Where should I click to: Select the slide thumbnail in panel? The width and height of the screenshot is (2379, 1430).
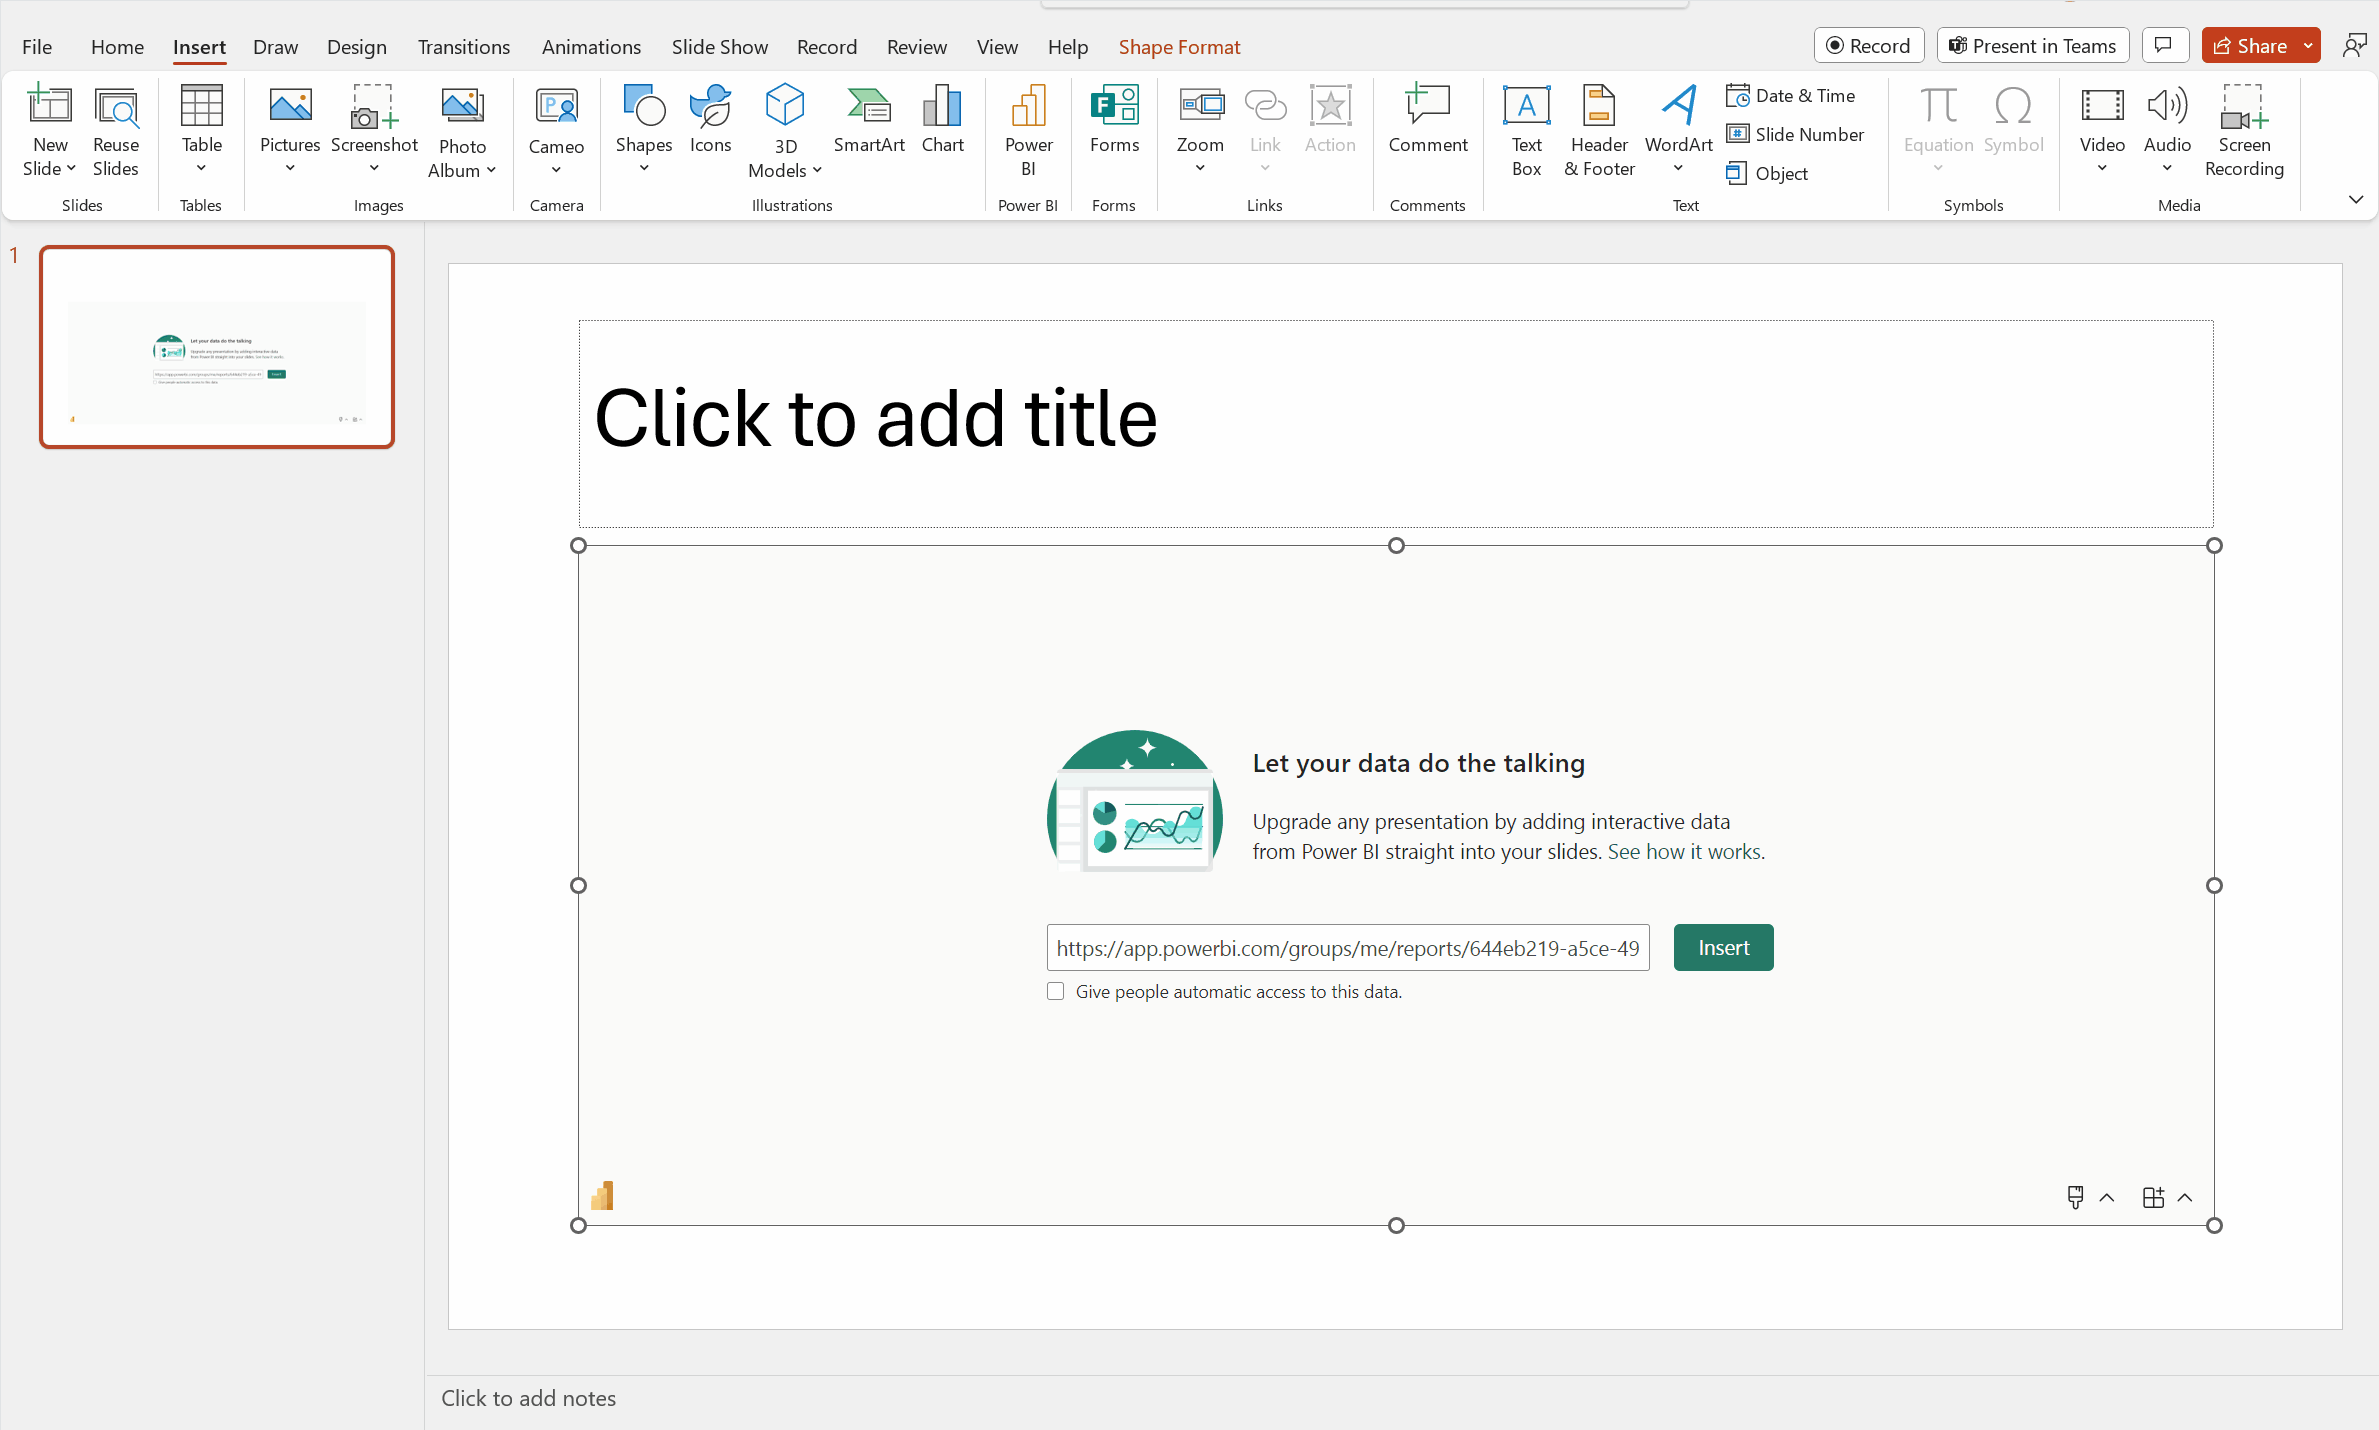[x=216, y=346]
